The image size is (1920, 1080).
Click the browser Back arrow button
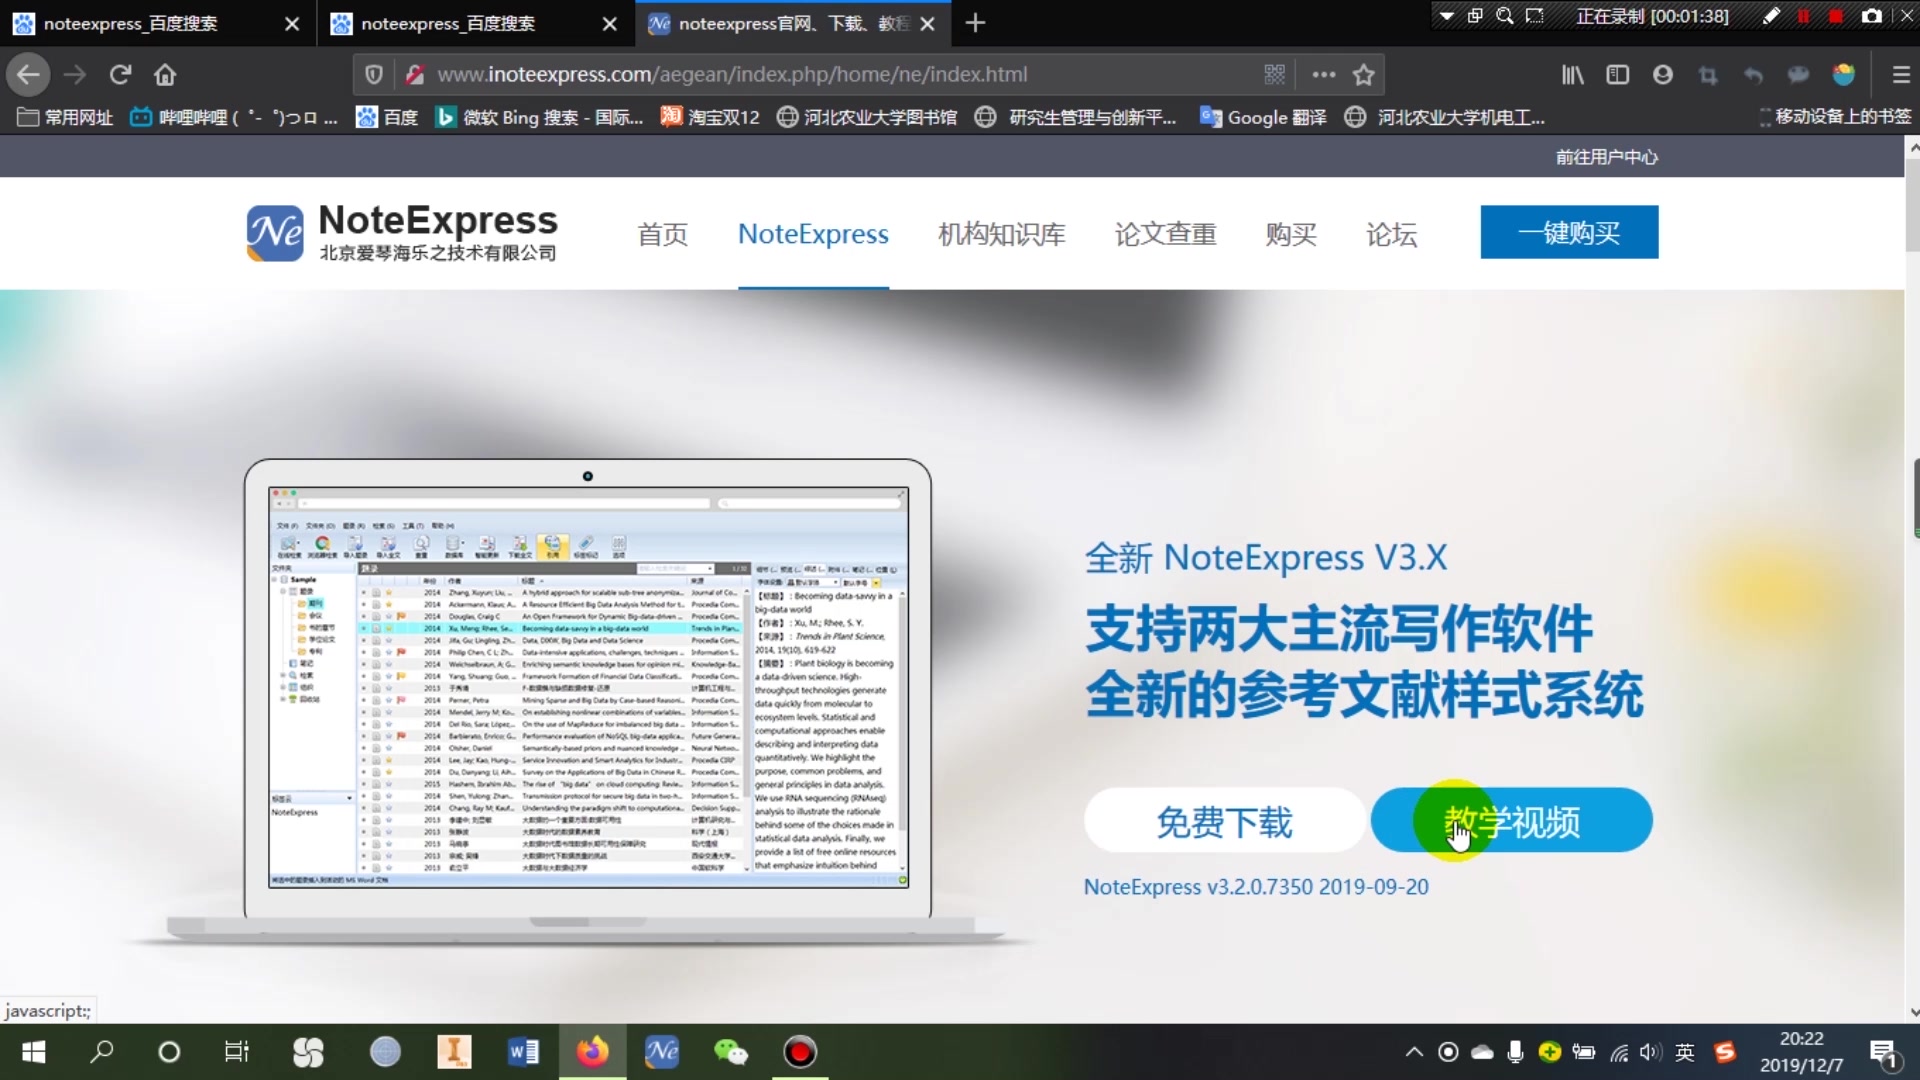coord(28,74)
